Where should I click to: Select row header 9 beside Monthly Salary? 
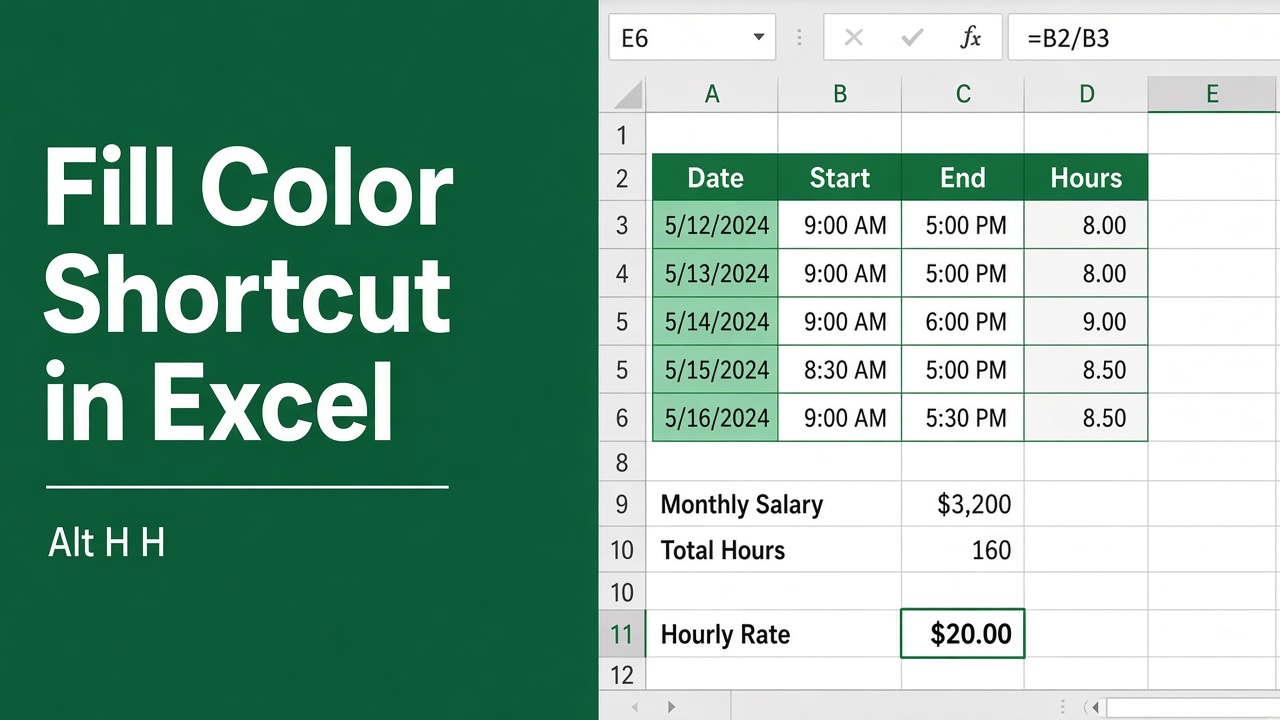tap(622, 504)
